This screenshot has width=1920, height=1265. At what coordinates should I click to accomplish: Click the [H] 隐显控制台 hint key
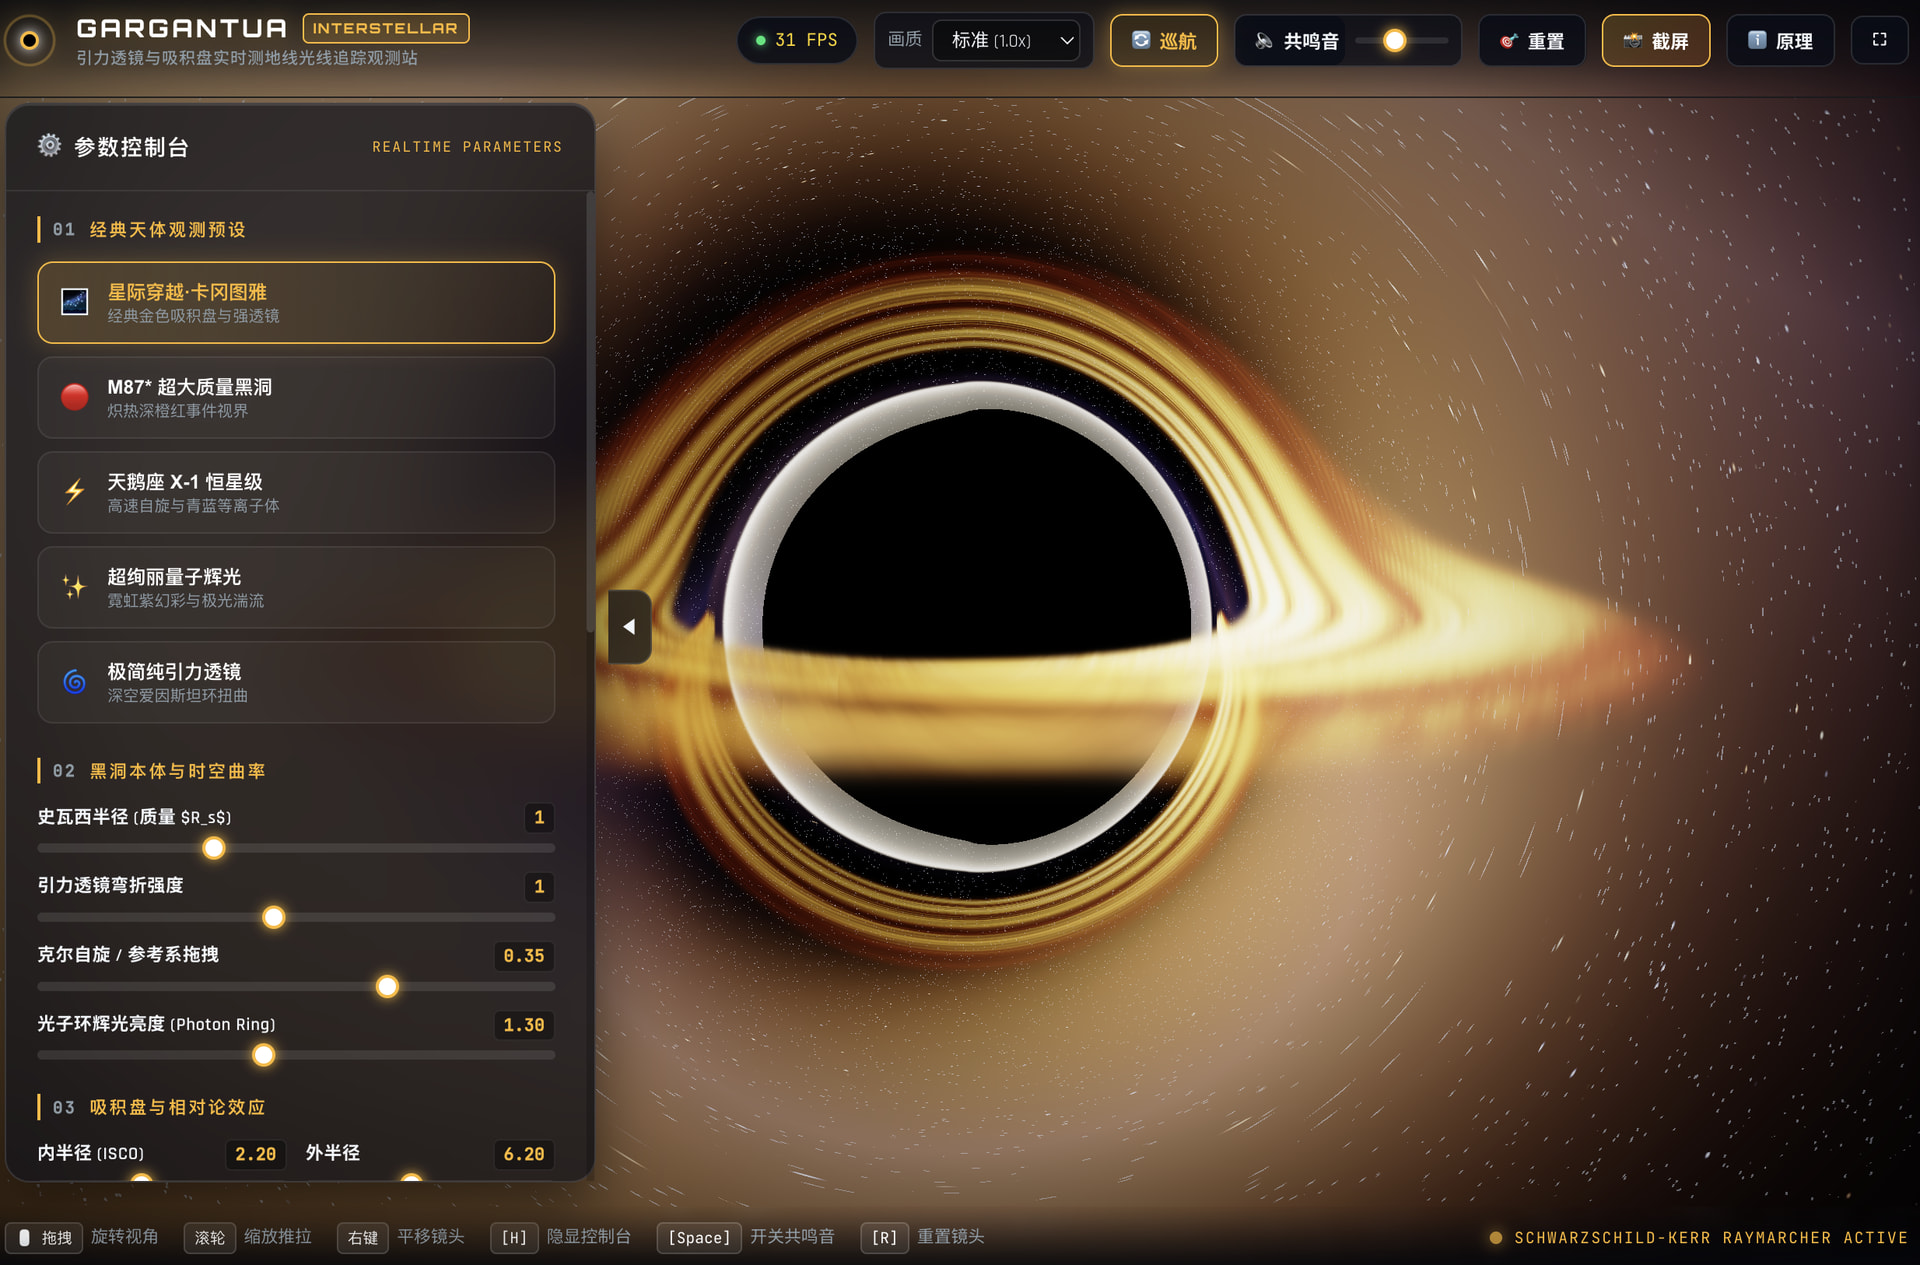(514, 1237)
